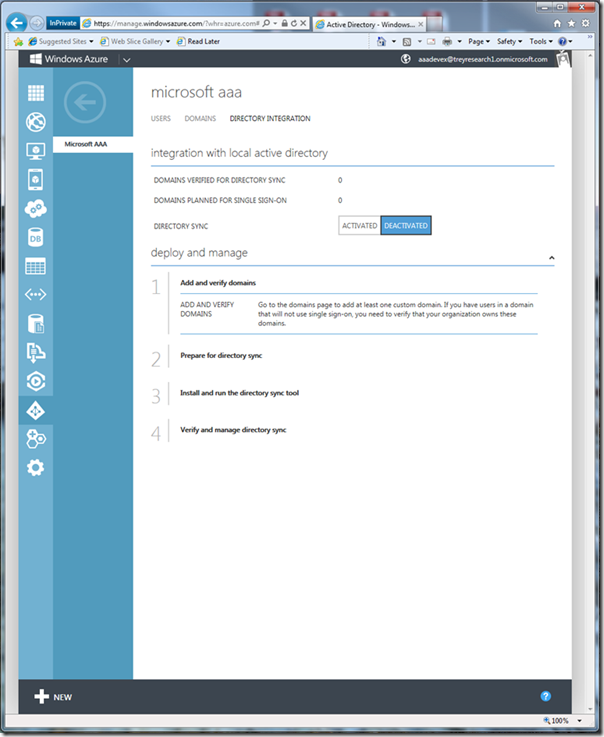
Task: Expand step Verify and manage directory sync
Action: coord(233,430)
